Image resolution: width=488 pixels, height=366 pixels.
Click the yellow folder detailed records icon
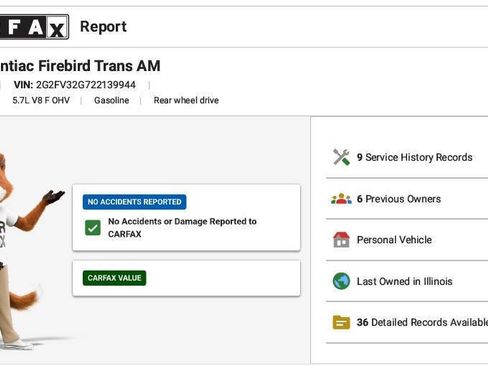pyautogui.click(x=341, y=322)
